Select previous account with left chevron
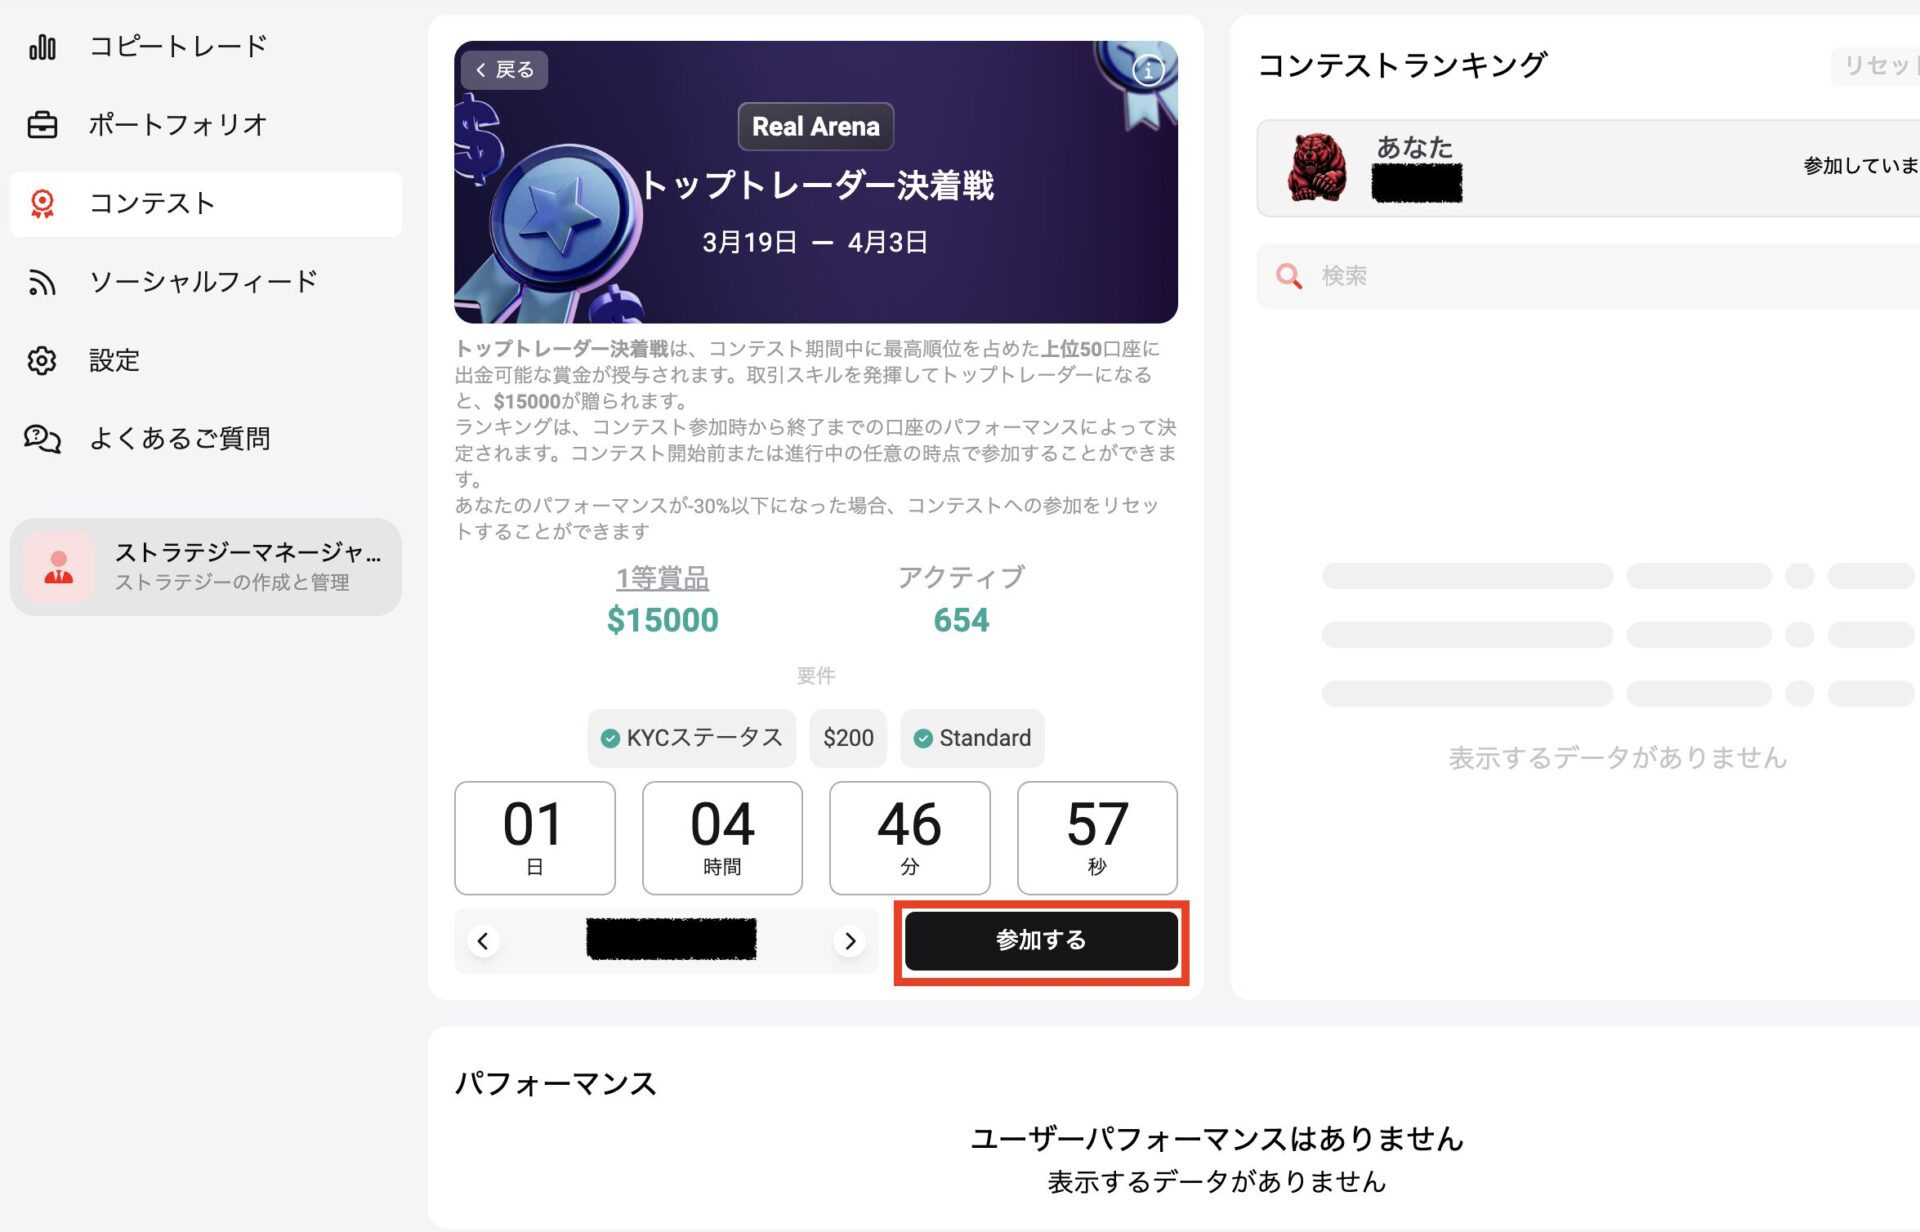 click(x=483, y=941)
